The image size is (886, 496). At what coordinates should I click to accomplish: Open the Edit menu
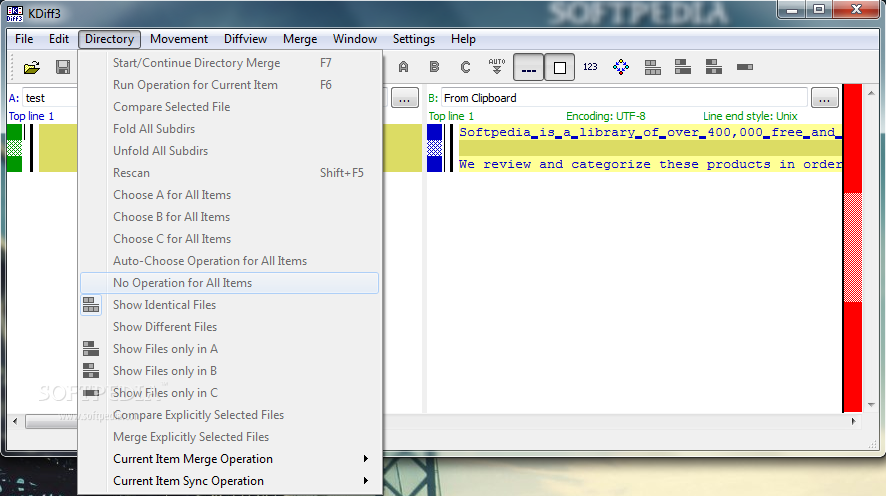[59, 39]
